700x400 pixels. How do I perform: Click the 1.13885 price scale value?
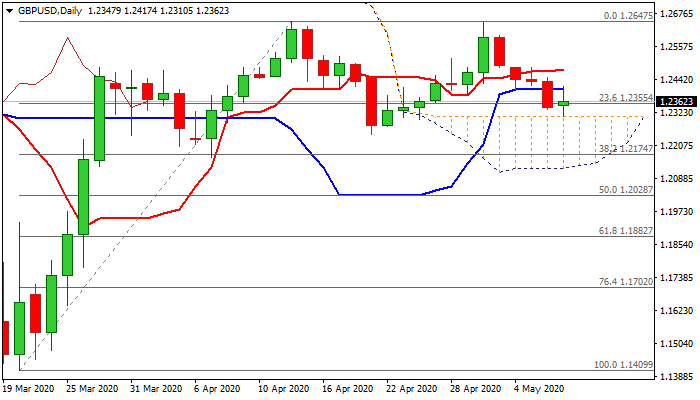coord(677,377)
